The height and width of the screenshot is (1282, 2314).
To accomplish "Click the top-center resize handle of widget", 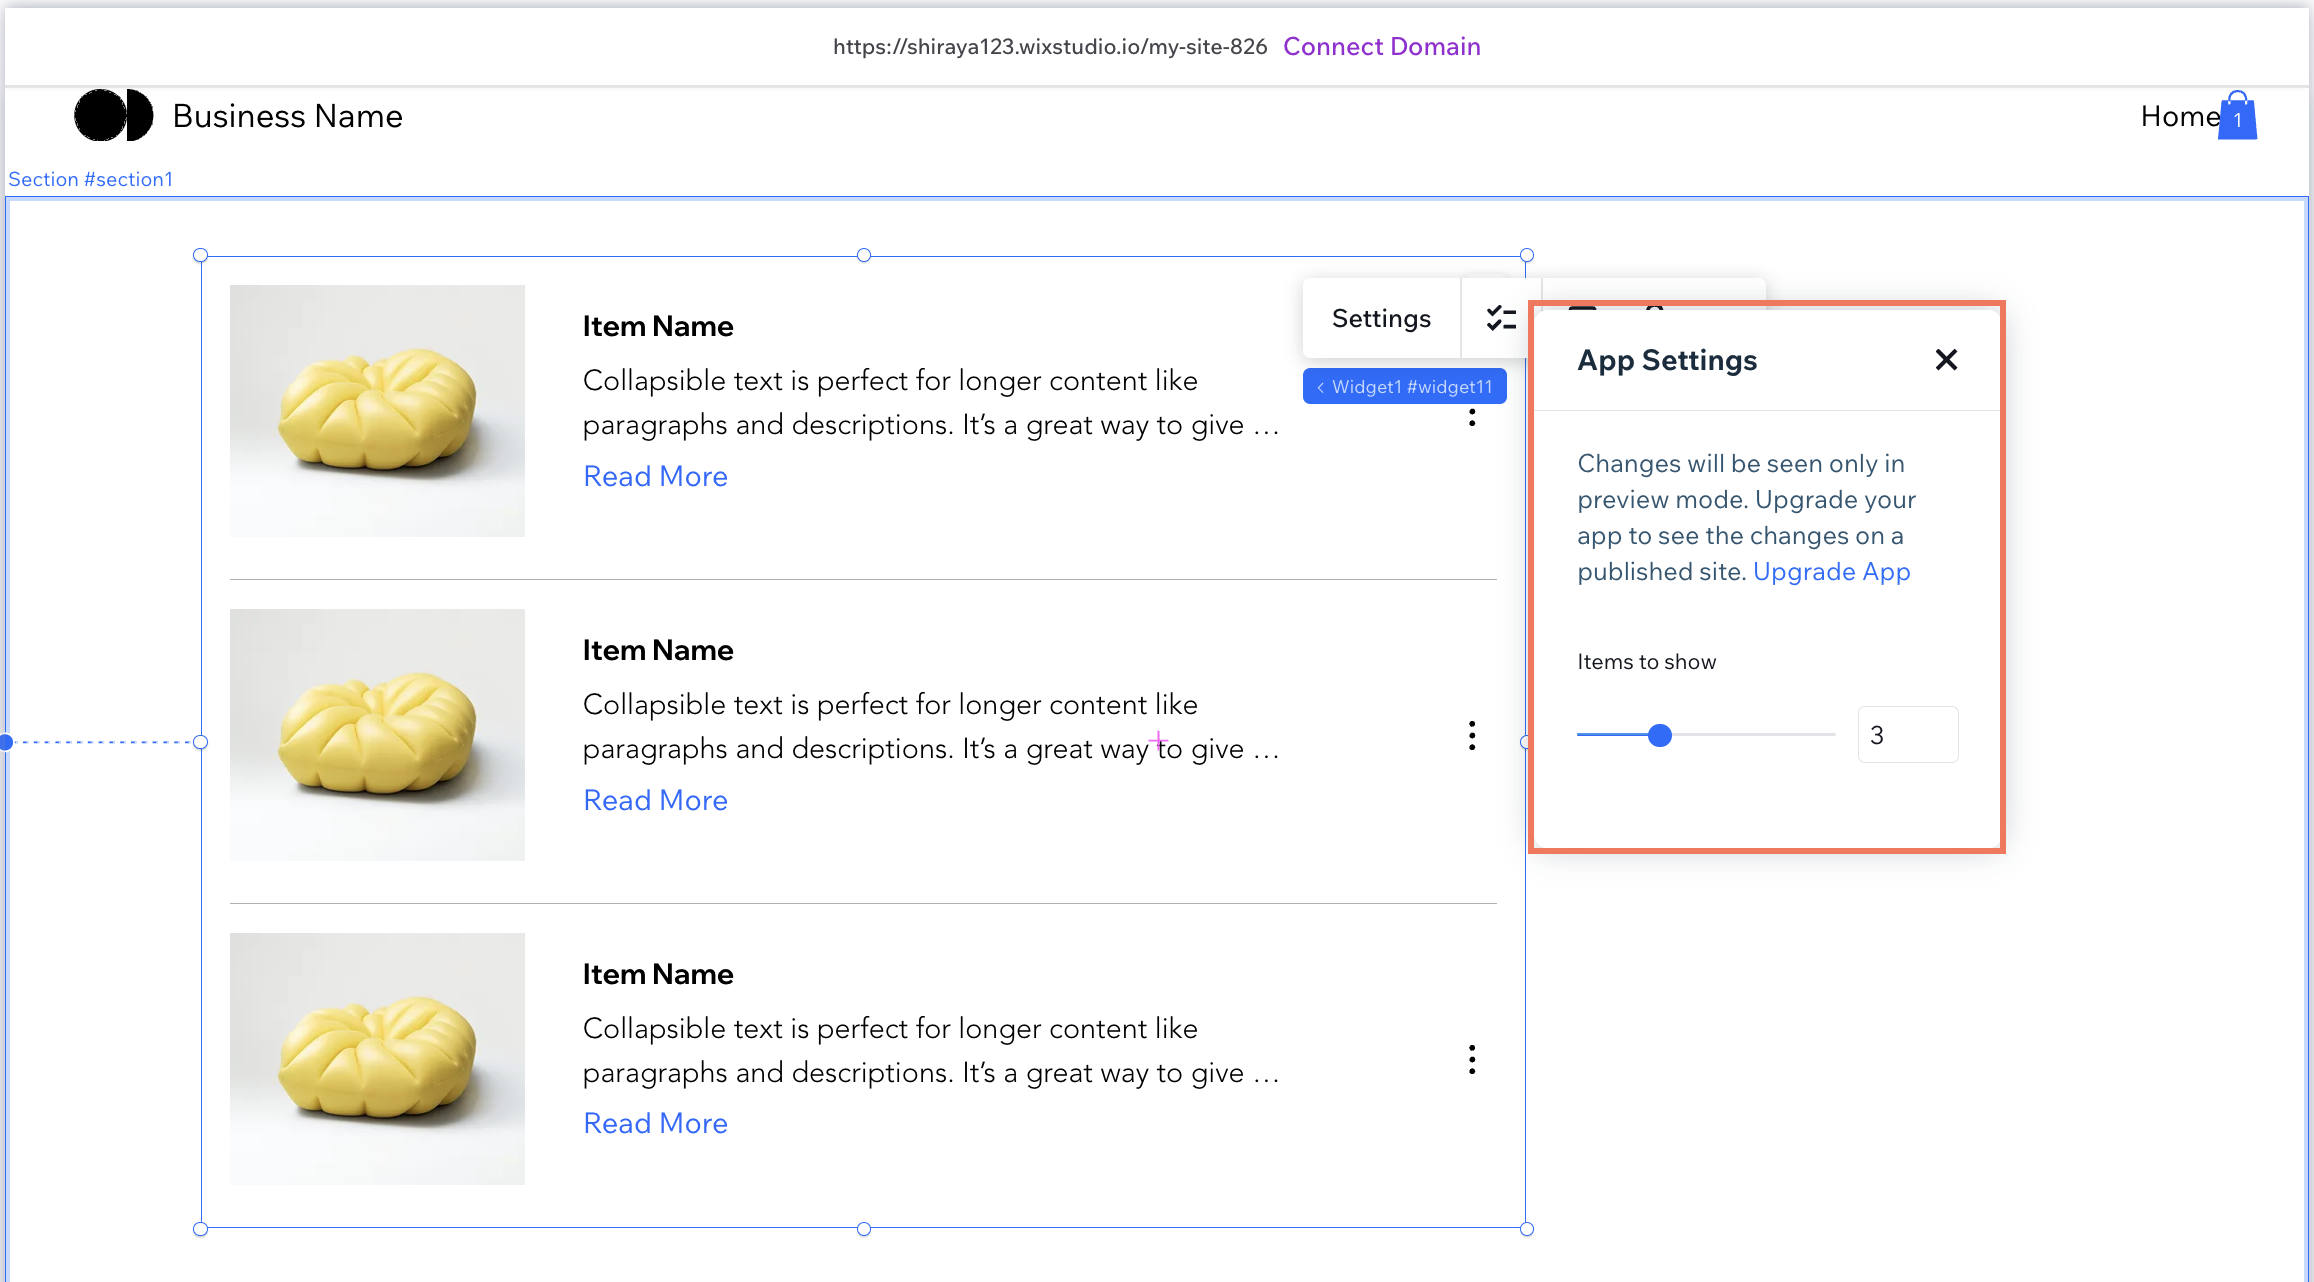I will tap(864, 255).
